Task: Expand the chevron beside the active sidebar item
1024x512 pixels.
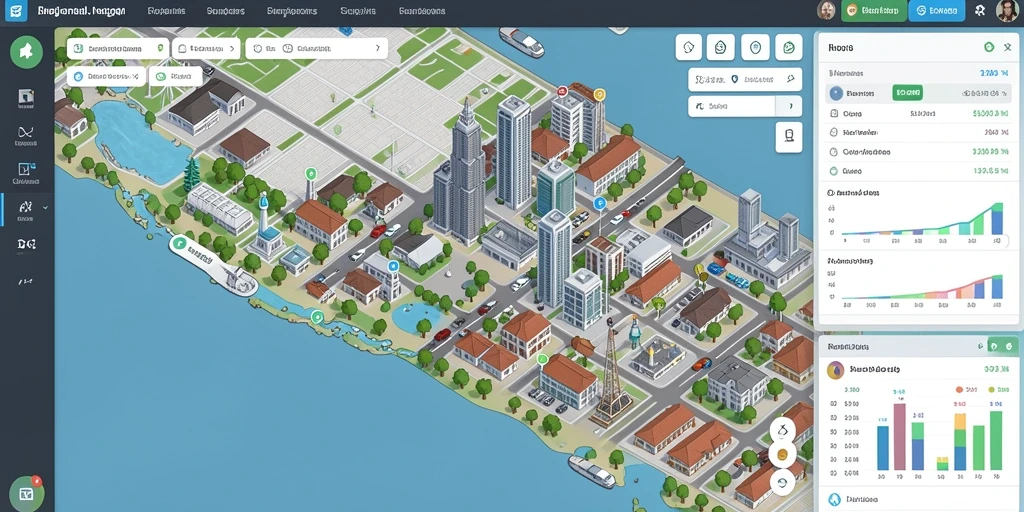Action: pyautogui.click(x=45, y=207)
